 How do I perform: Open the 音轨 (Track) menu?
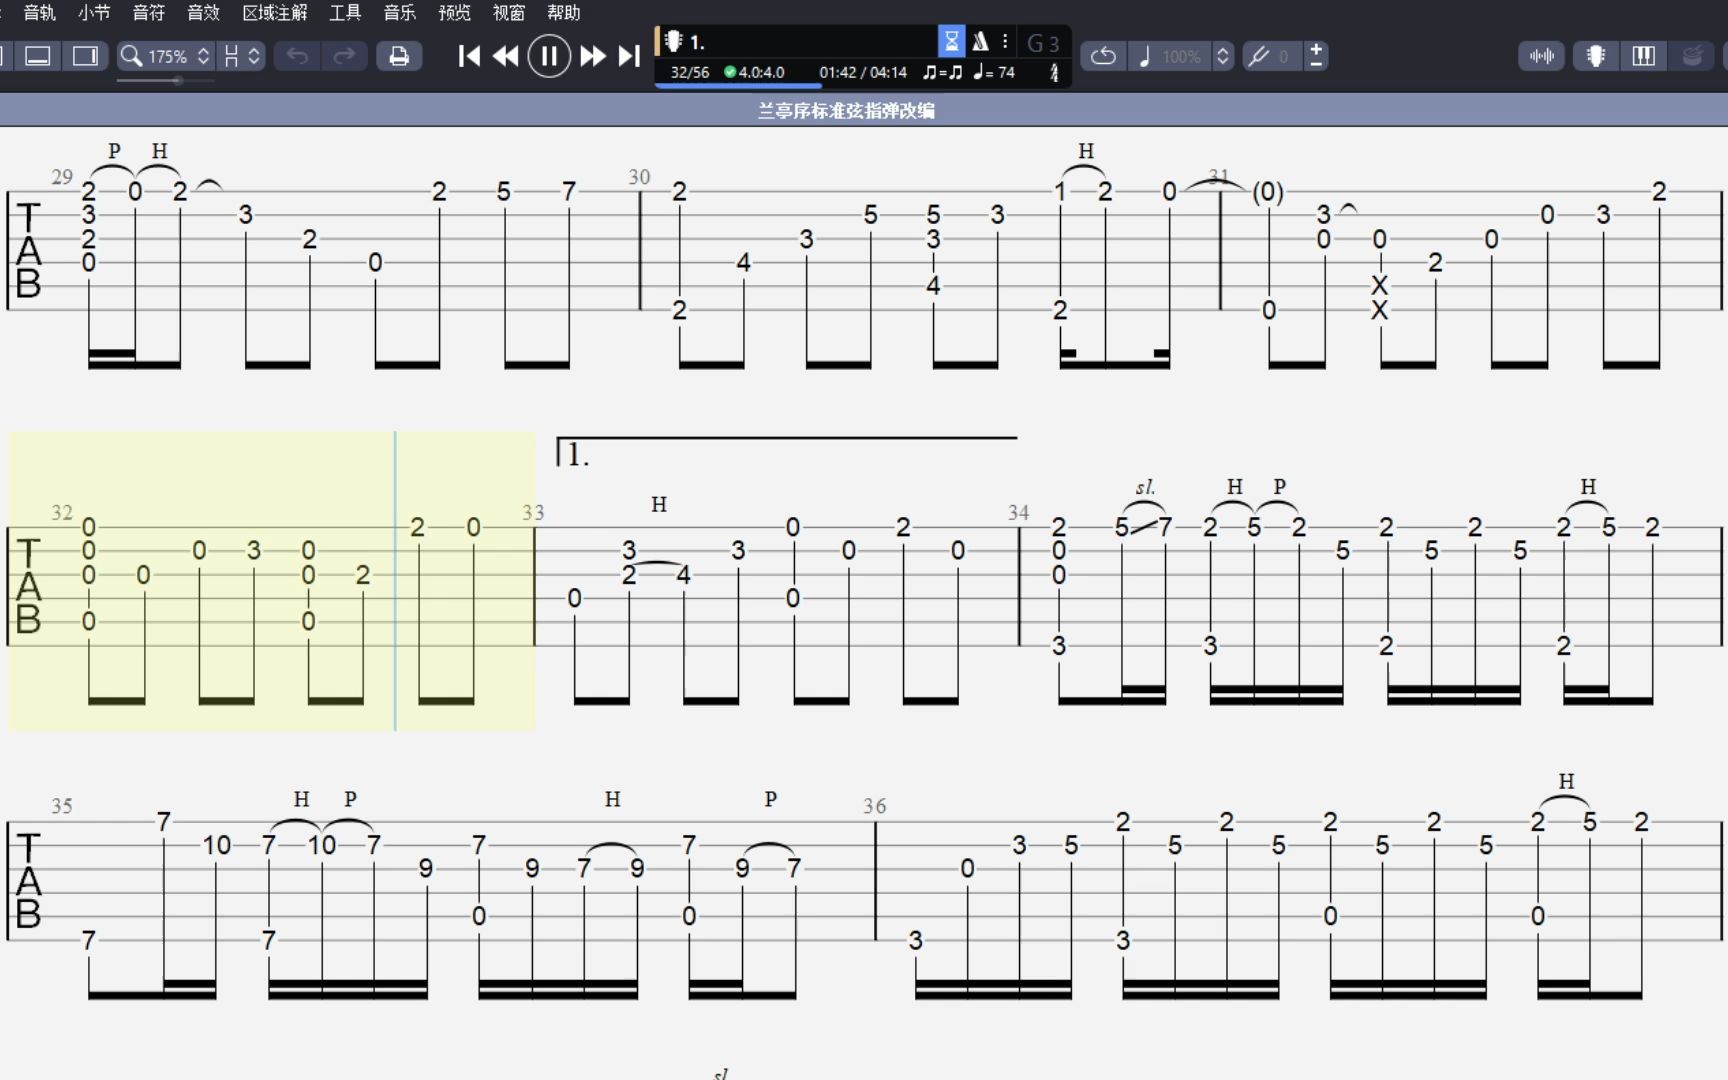pos(40,12)
